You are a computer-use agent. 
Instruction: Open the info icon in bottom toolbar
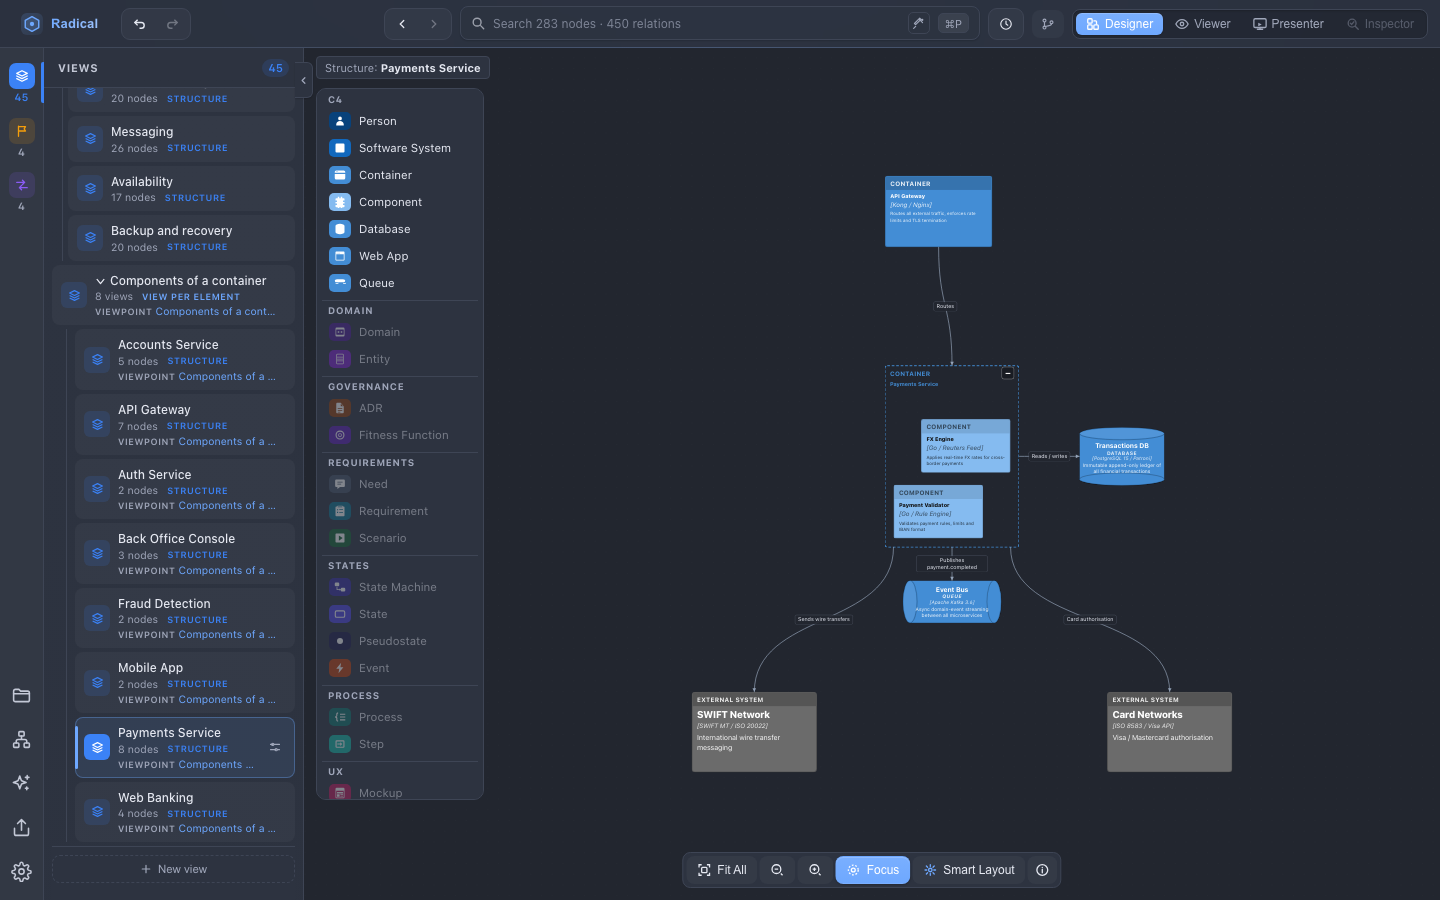click(x=1042, y=870)
